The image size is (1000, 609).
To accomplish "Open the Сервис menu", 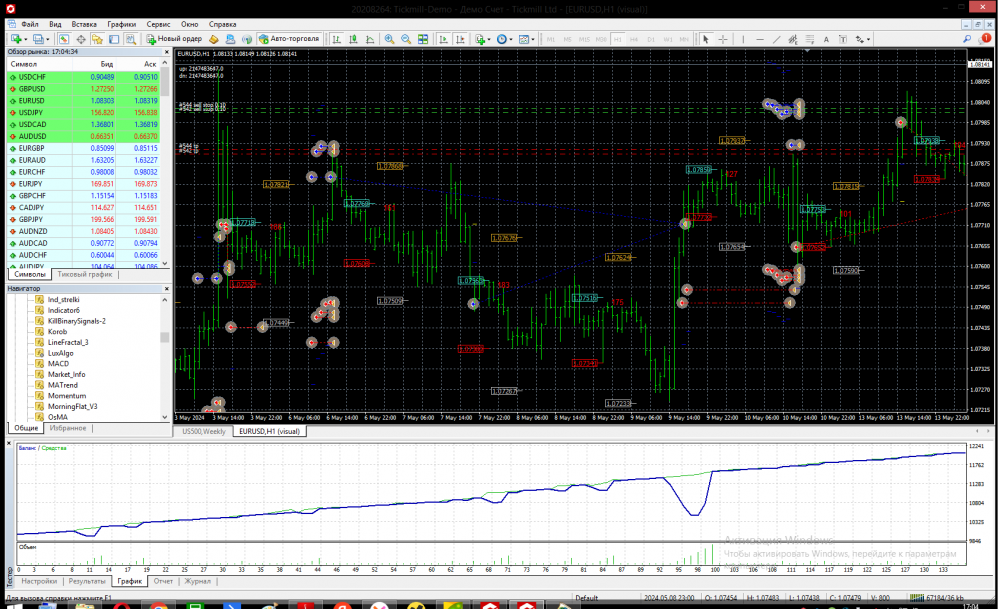I will [x=158, y=24].
